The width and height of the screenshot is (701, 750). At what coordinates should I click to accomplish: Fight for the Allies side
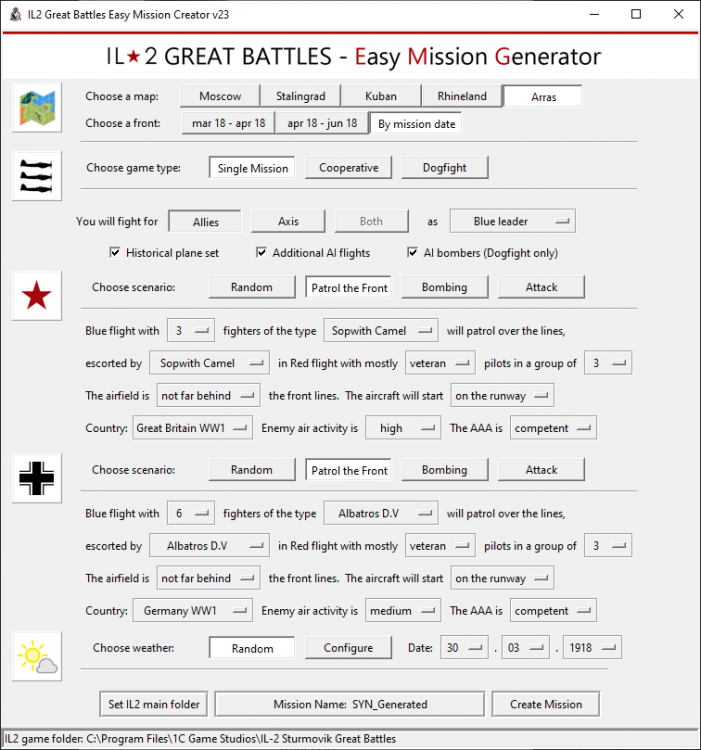click(206, 221)
